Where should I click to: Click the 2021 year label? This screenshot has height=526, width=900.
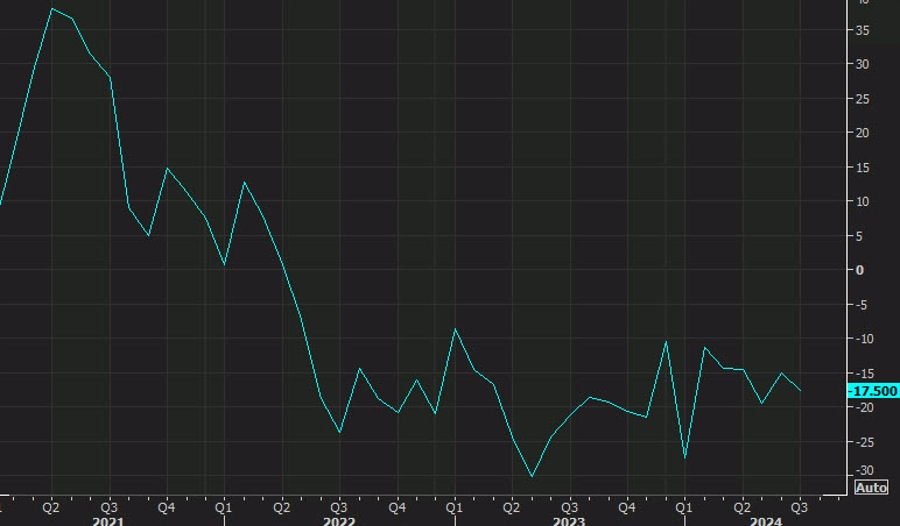[108, 521]
